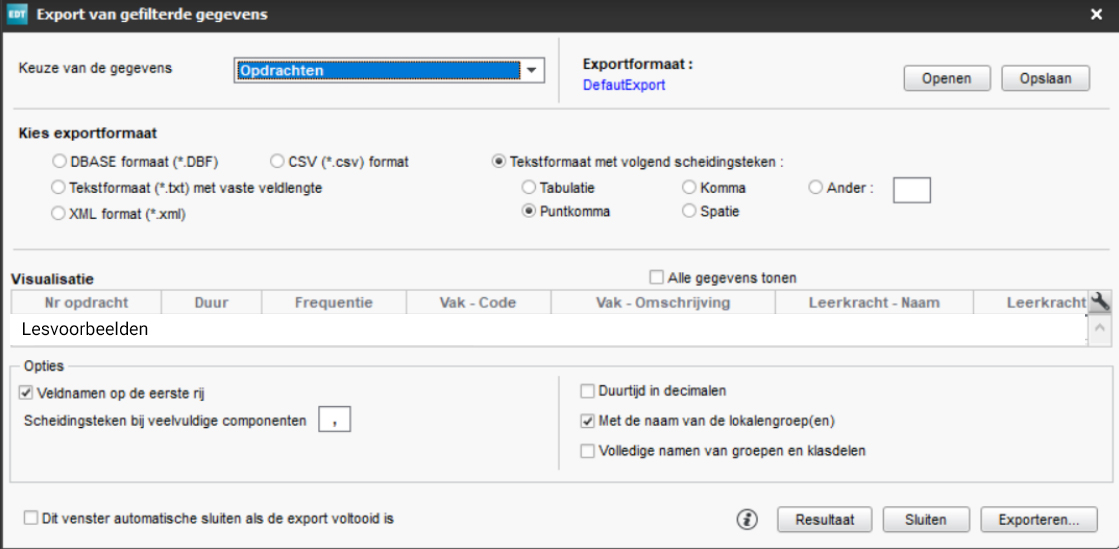Image resolution: width=1119 pixels, height=549 pixels.
Task: Click the visualisation list scrollbar up arrow
Action: 1098,327
